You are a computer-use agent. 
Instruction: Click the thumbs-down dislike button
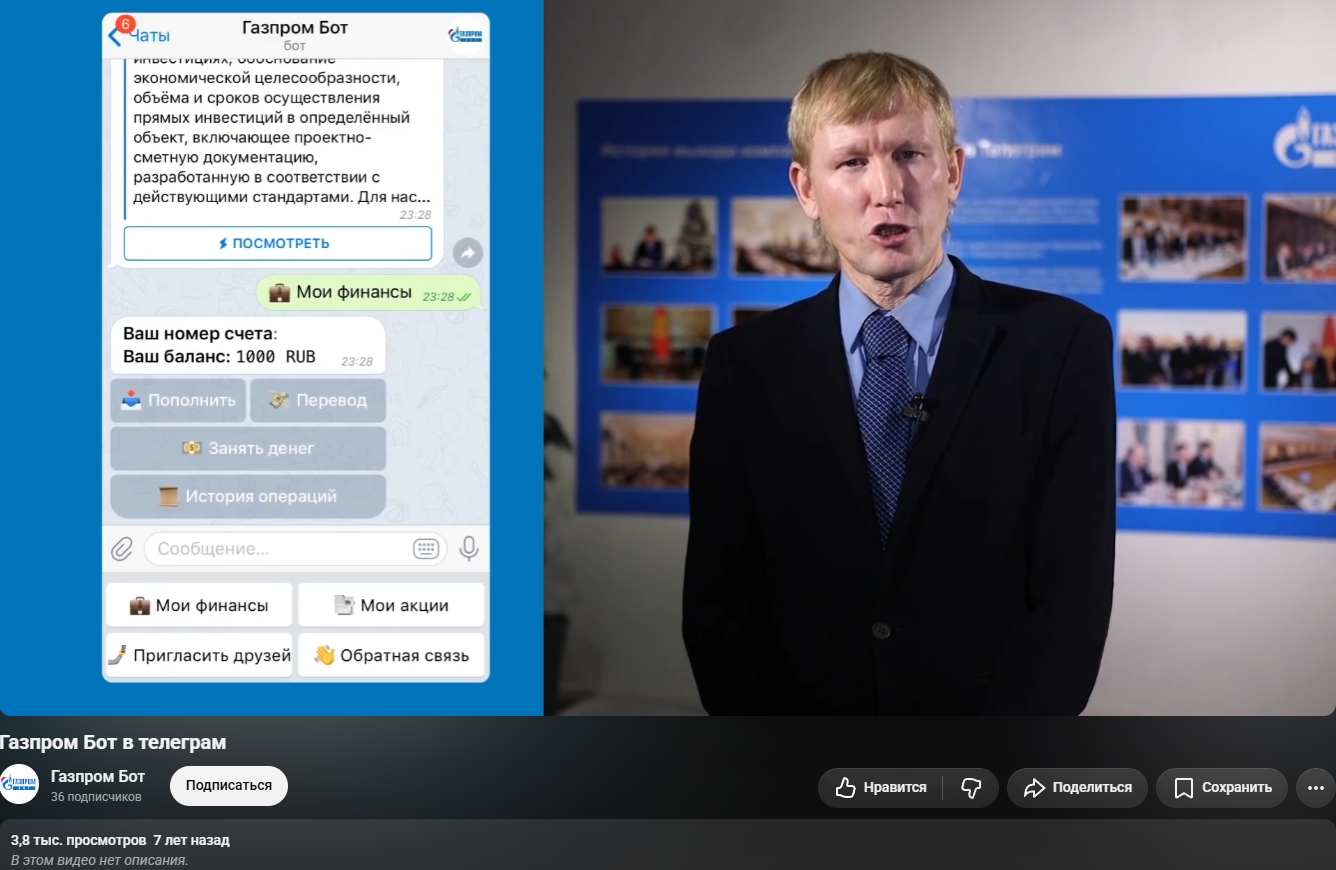pyautogui.click(x=971, y=788)
